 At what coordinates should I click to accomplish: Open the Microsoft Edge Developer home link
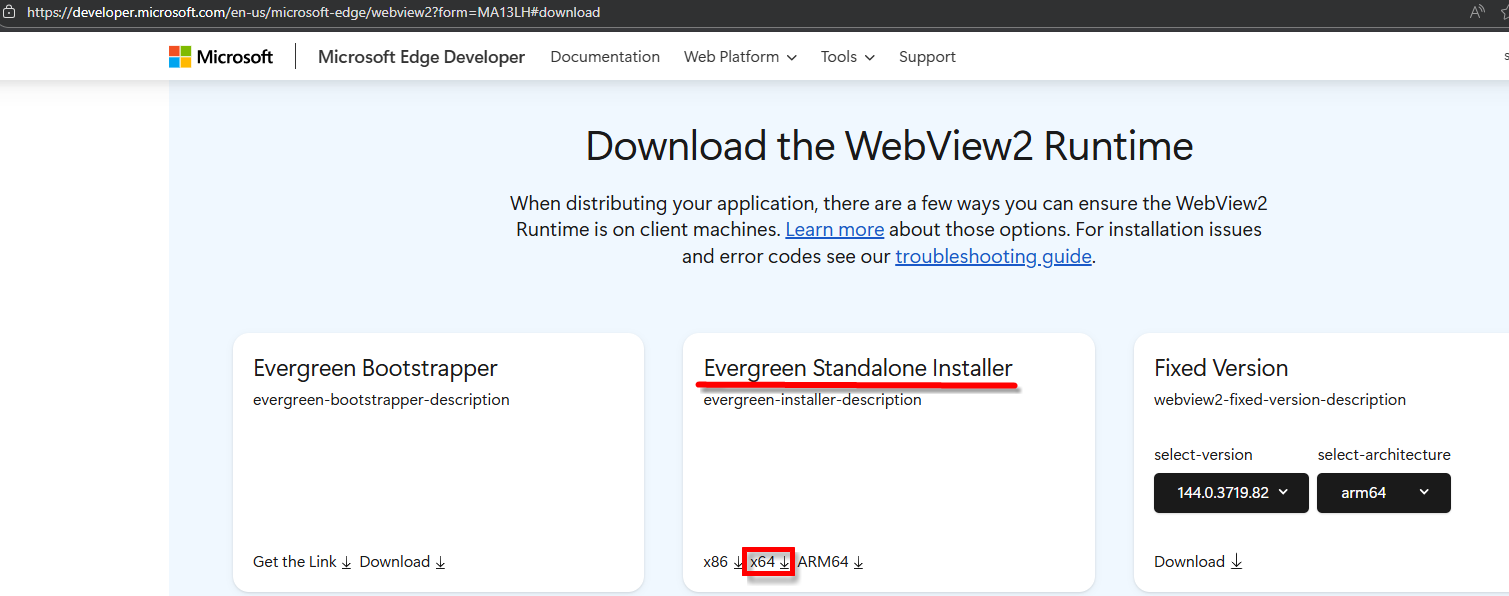coord(421,57)
